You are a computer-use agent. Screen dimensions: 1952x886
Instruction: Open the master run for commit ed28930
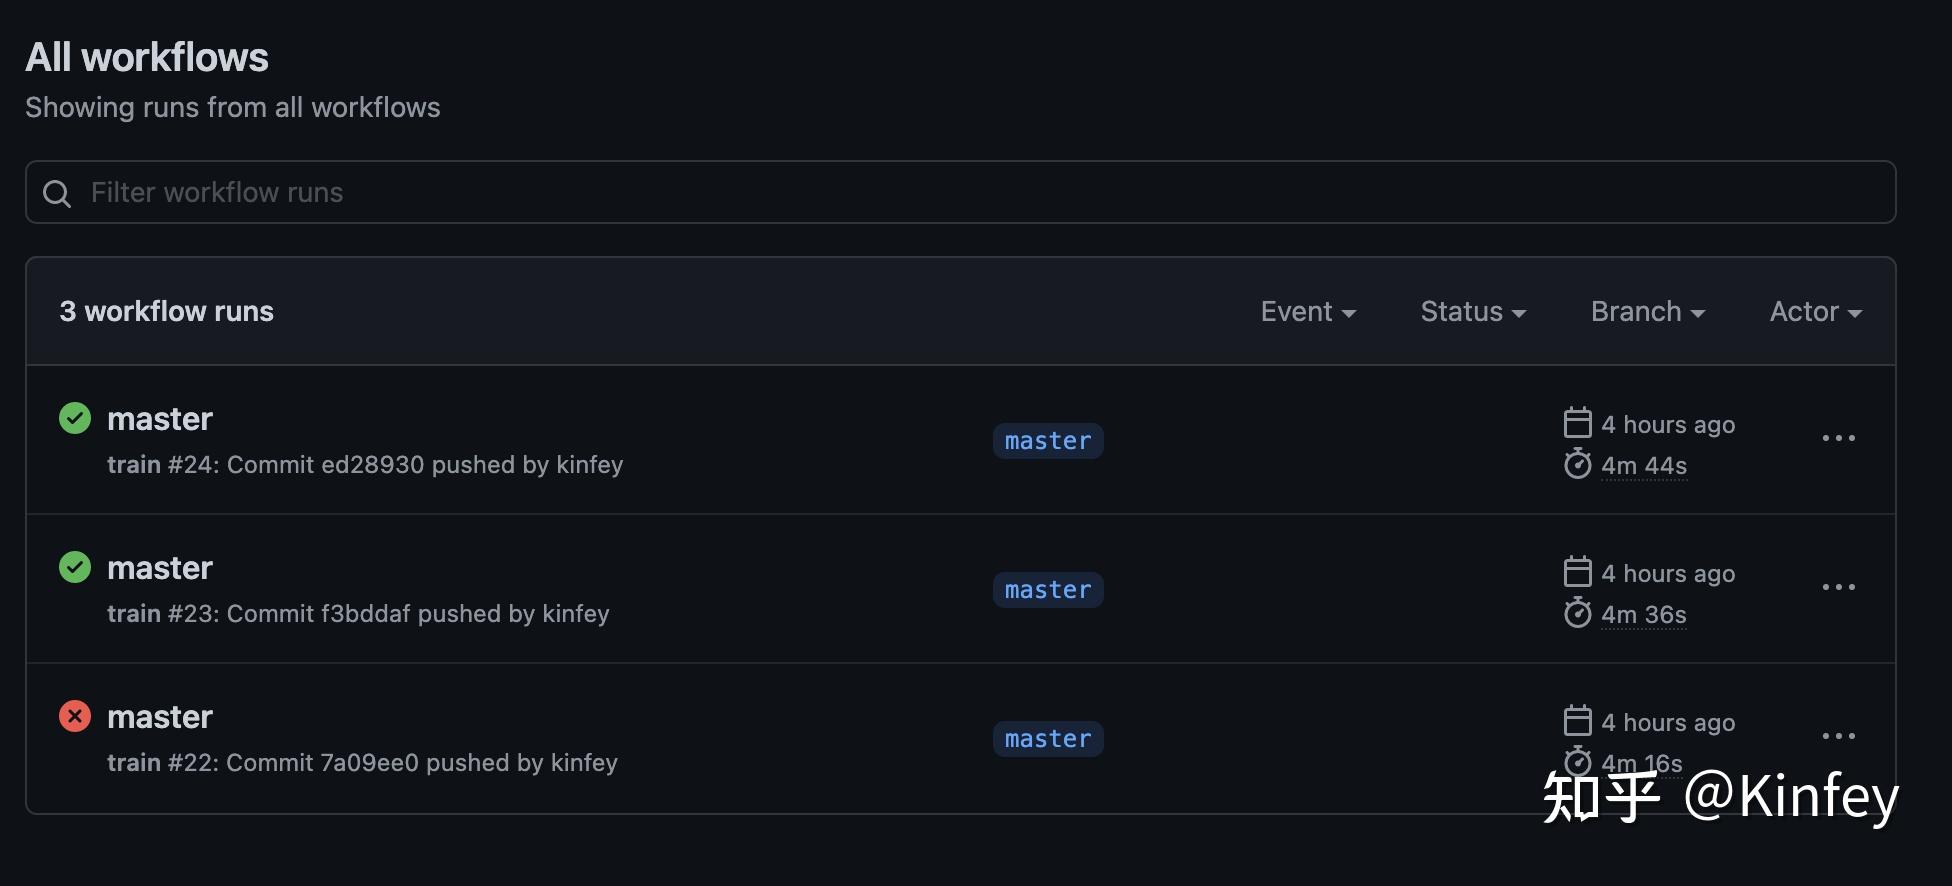point(160,419)
